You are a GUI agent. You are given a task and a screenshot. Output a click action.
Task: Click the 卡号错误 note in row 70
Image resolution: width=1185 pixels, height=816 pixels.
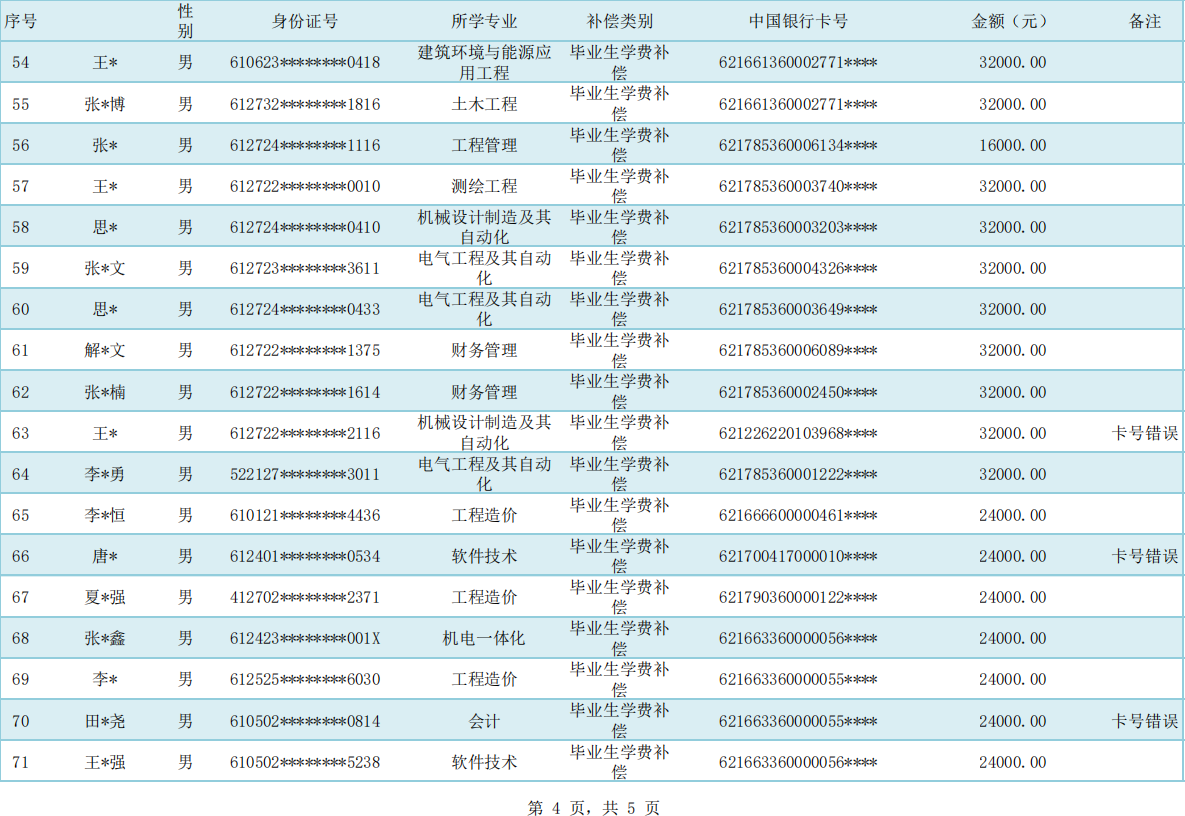1145,721
